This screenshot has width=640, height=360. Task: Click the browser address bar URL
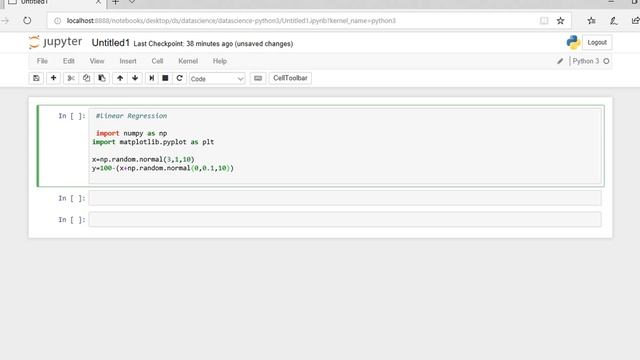(231, 21)
